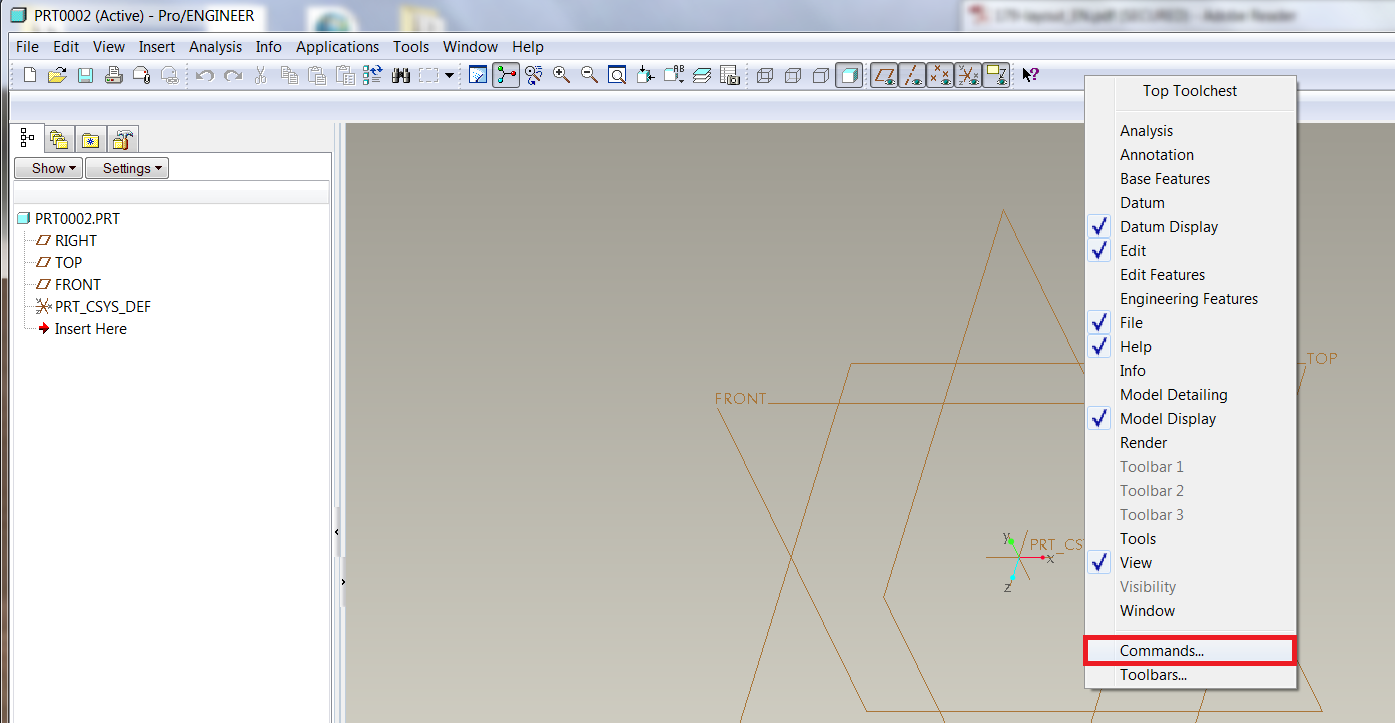The width and height of the screenshot is (1395, 723).
Task: Open the selection box dropdown arrow
Action: point(449,75)
